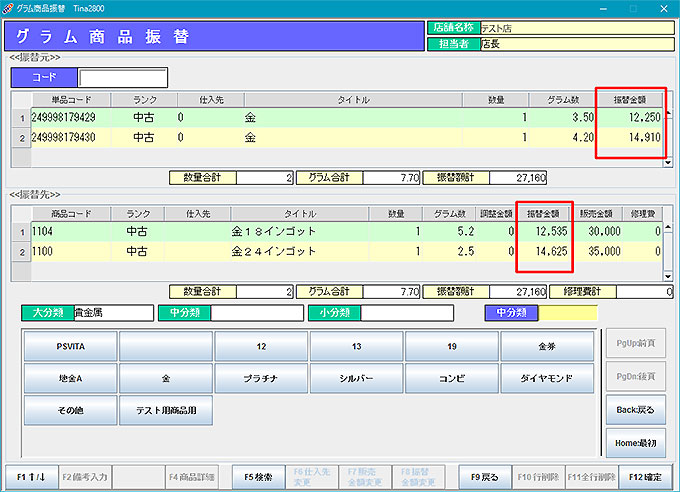Select source row 249998179430
The width and height of the screenshot is (680, 492).
tap(347, 138)
